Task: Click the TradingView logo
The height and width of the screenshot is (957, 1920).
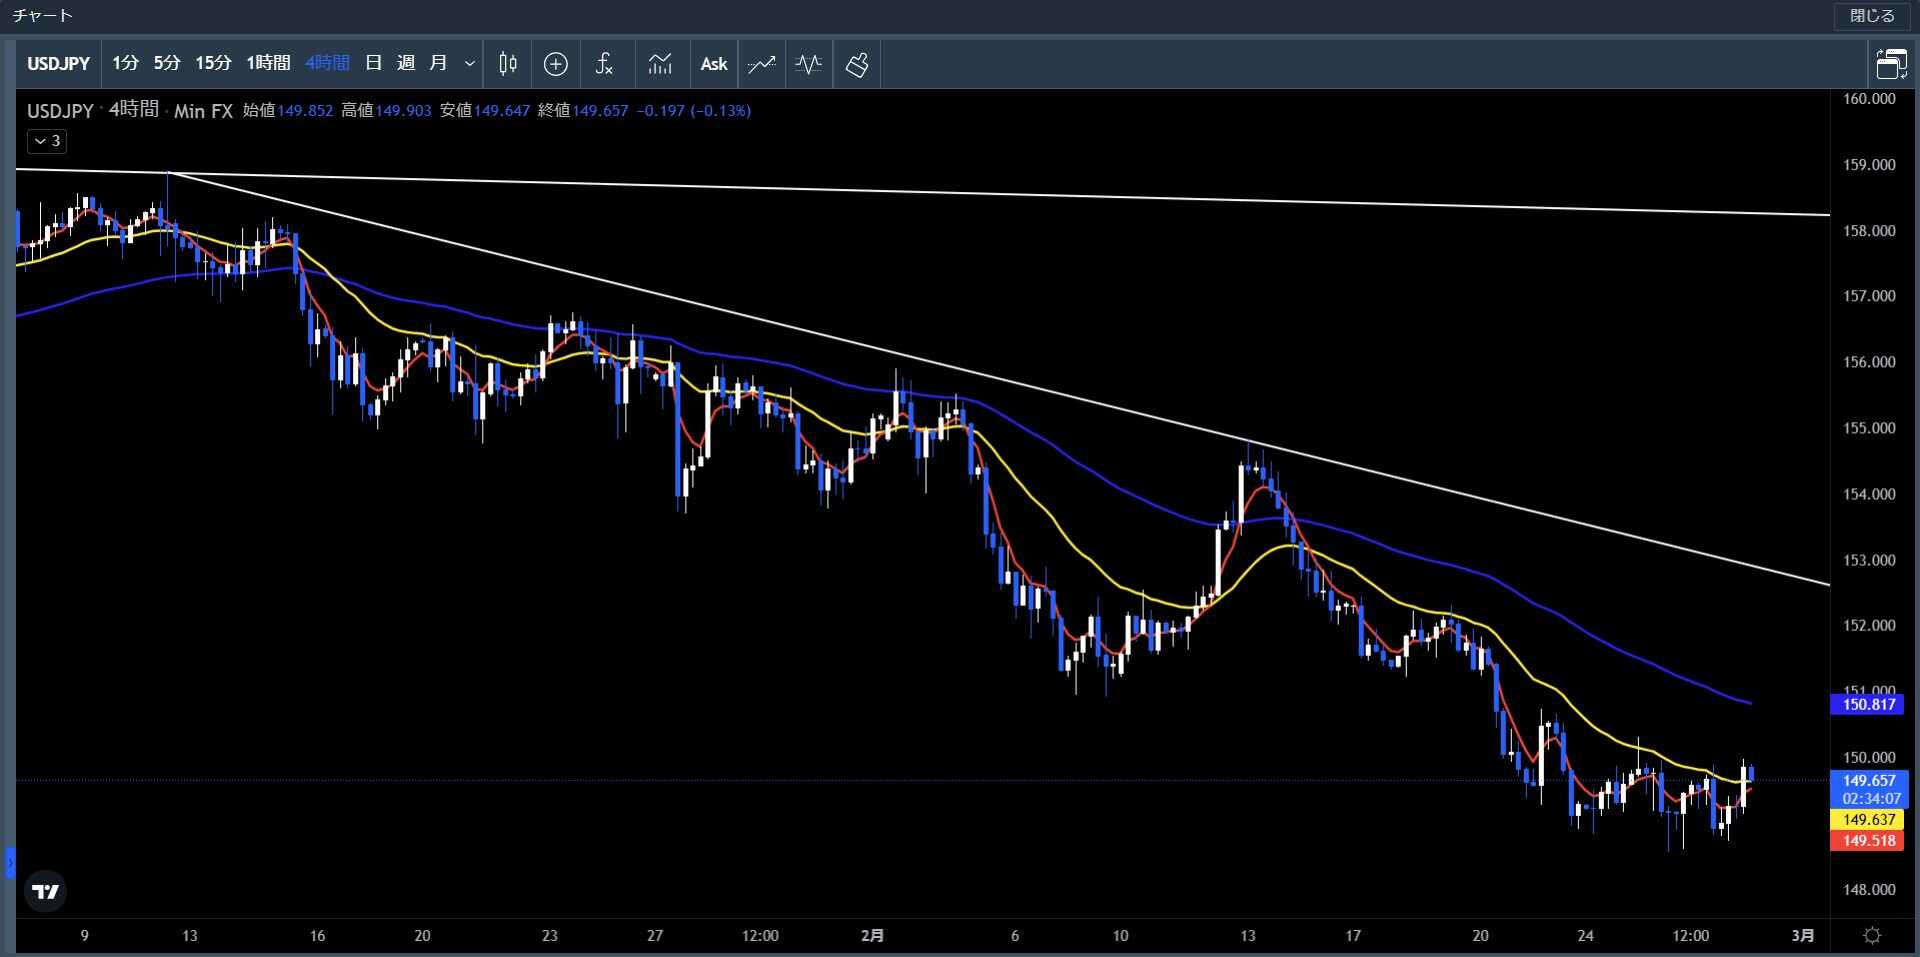Action: tap(46, 891)
